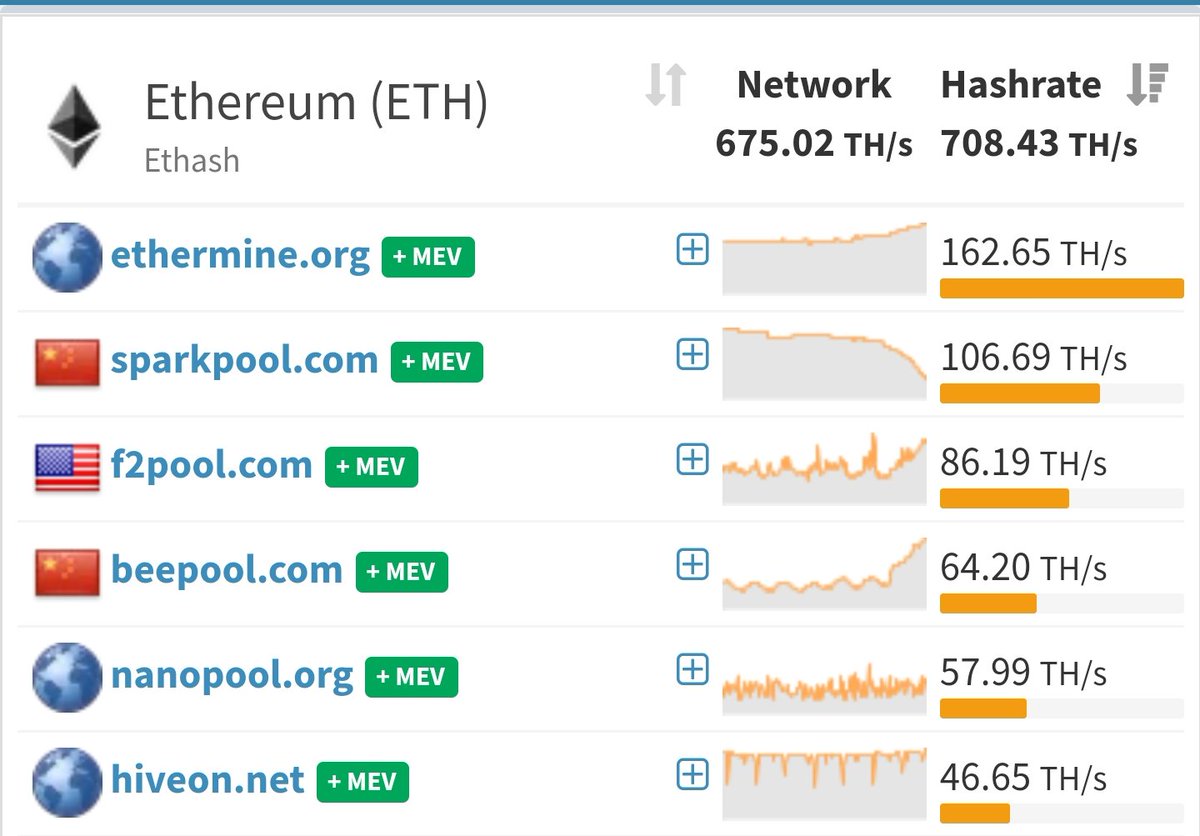Open the sparkpool.com pool link
The image size is (1200, 836).
click(244, 360)
